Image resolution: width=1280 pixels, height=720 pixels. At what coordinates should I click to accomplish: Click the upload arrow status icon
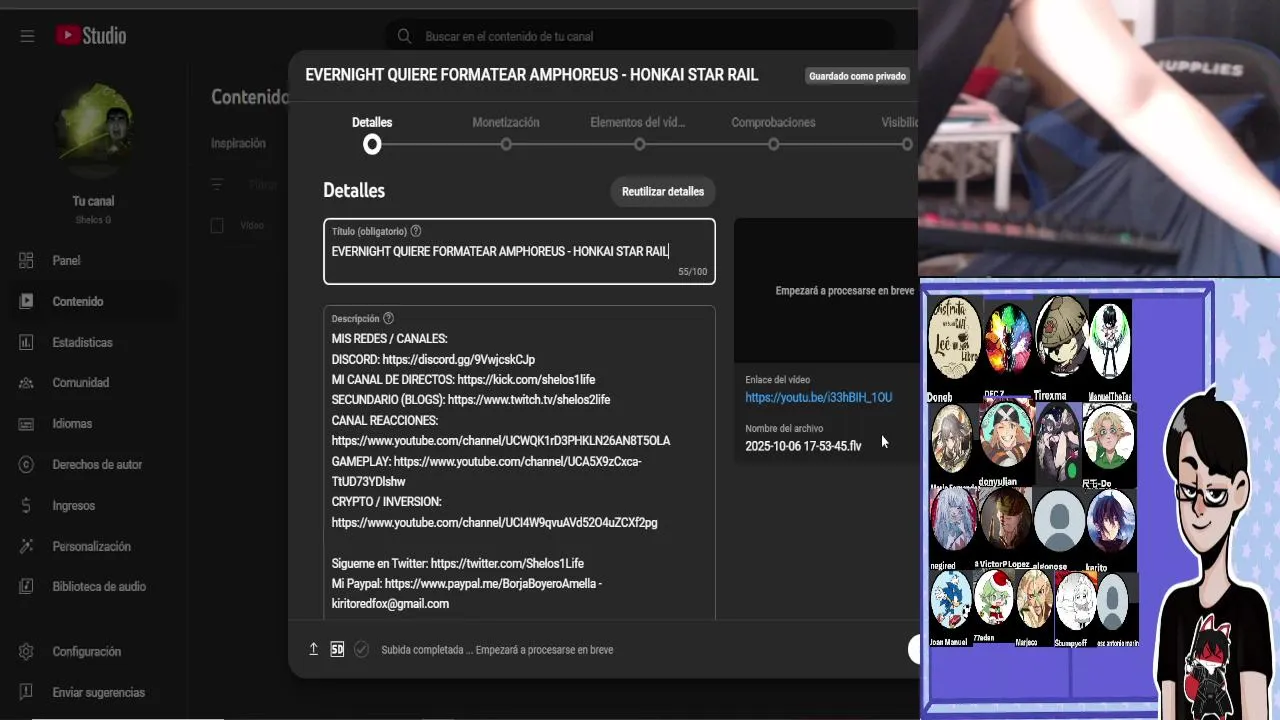click(313, 649)
